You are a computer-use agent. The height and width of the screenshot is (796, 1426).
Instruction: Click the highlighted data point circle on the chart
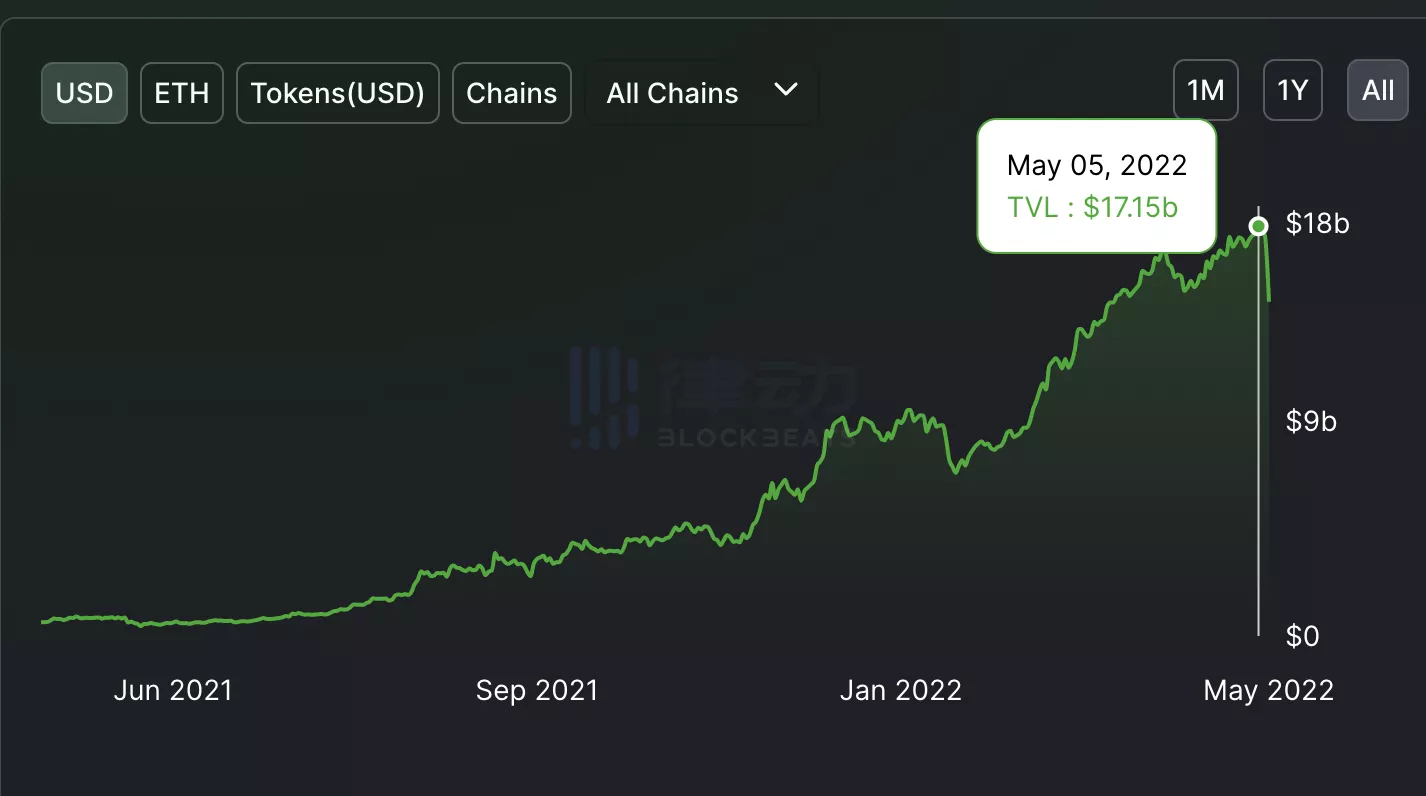1259,225
